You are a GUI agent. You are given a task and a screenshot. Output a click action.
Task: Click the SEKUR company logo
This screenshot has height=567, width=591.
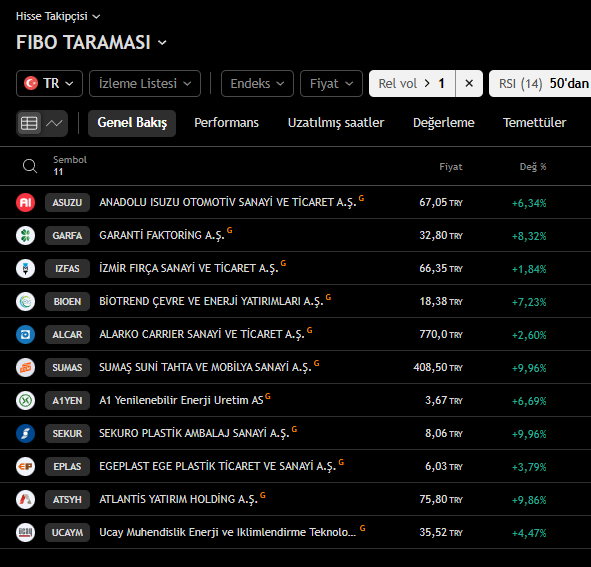(x=26, y=433)
